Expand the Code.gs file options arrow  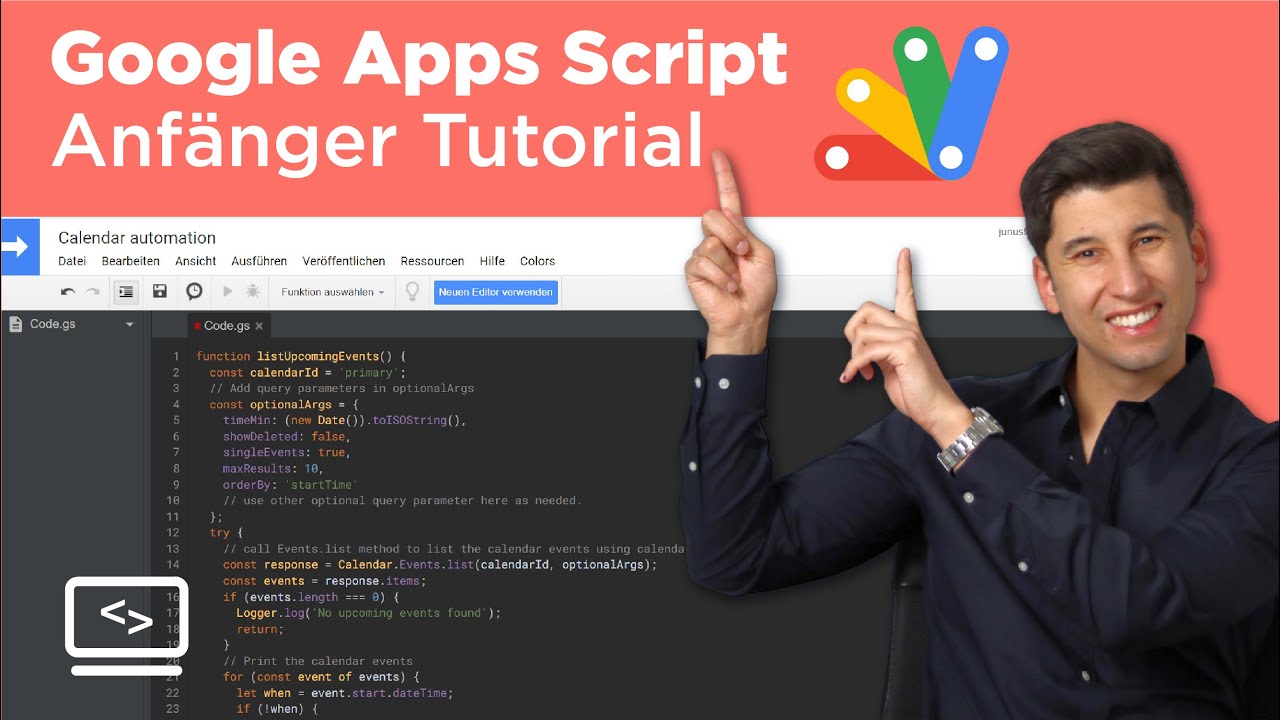click(129, 325)
